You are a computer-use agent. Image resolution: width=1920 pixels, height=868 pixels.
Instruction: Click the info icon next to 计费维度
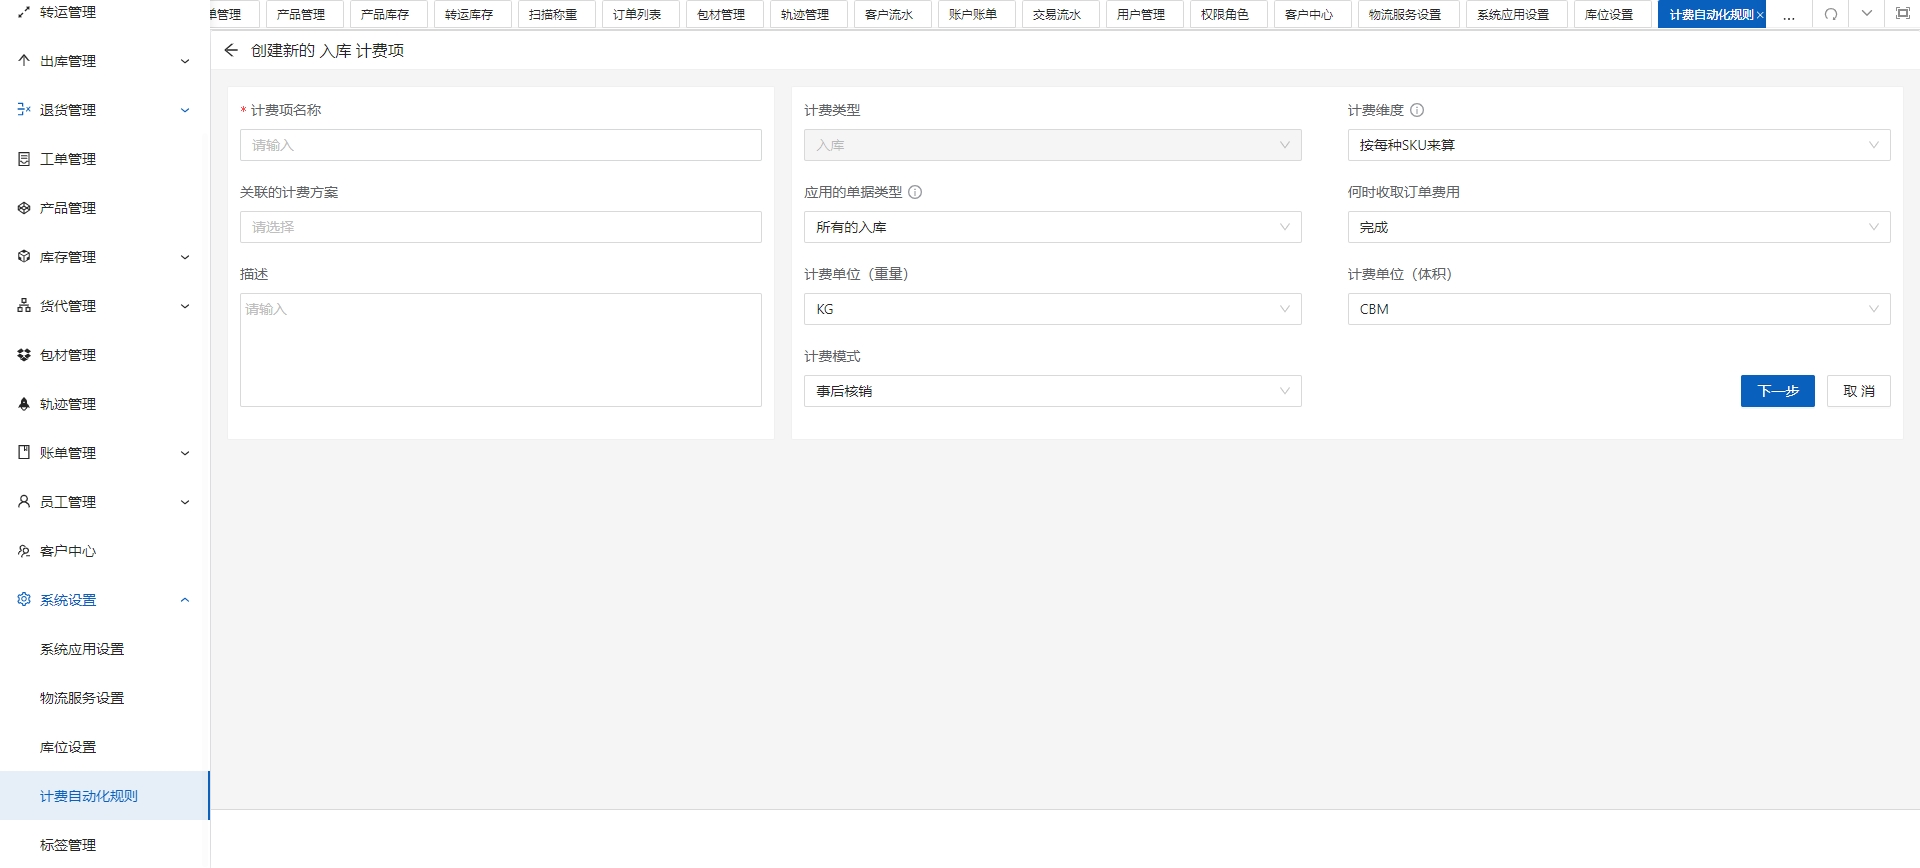coord(1417,110)
